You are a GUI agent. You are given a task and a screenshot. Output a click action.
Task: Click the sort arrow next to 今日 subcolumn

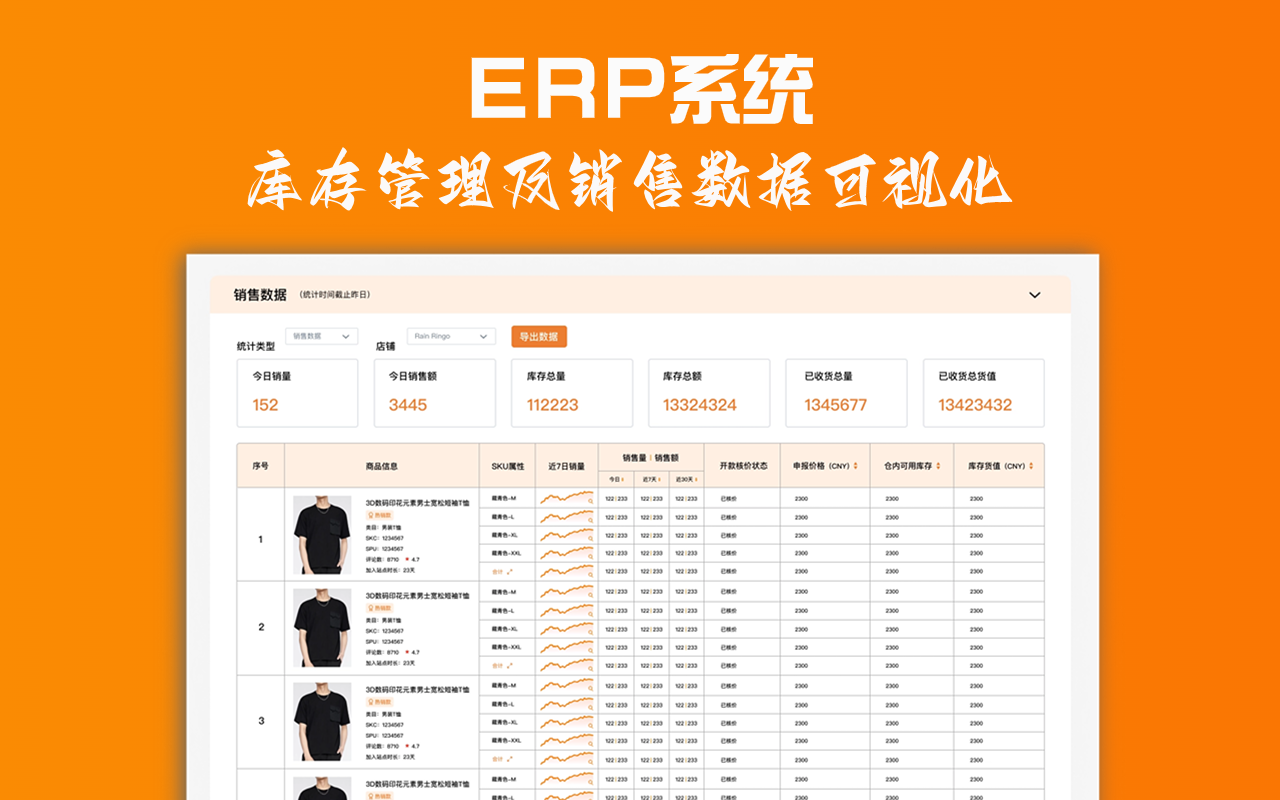pos(622,479)
